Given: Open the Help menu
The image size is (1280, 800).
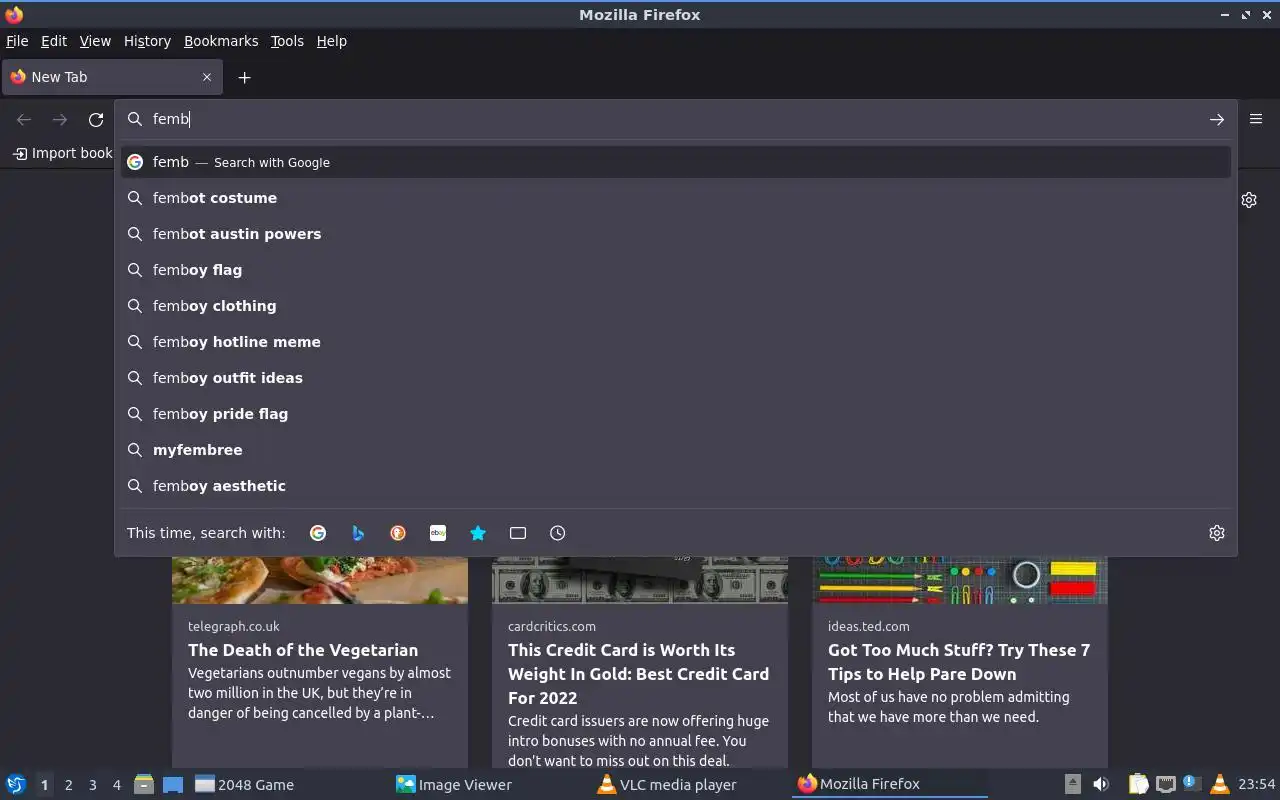Looking at the screenshot, I should click(x=331, y=41).
